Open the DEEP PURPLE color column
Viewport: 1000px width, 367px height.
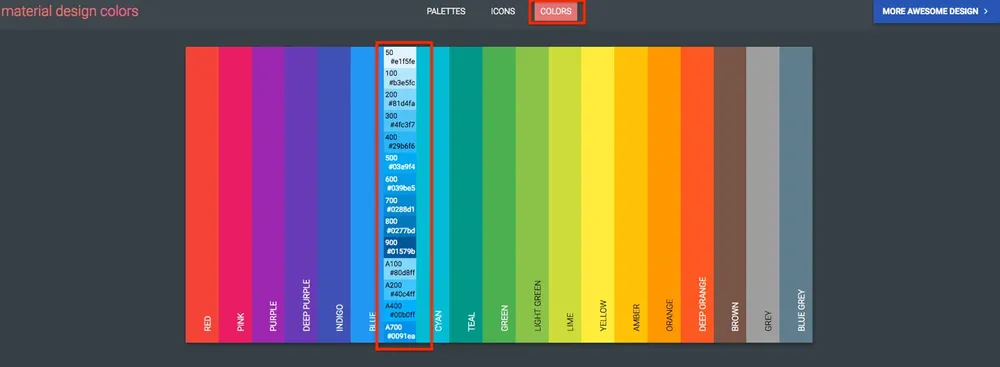coord(302,195)
